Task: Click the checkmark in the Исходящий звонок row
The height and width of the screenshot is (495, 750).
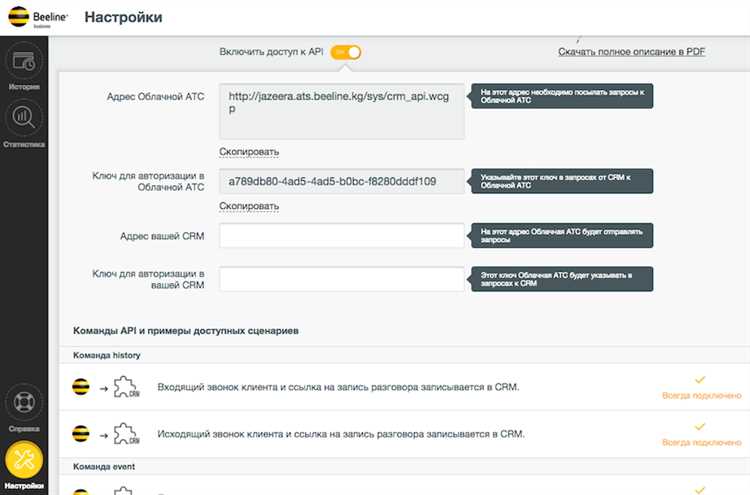Action: click(x=700, y=427)
